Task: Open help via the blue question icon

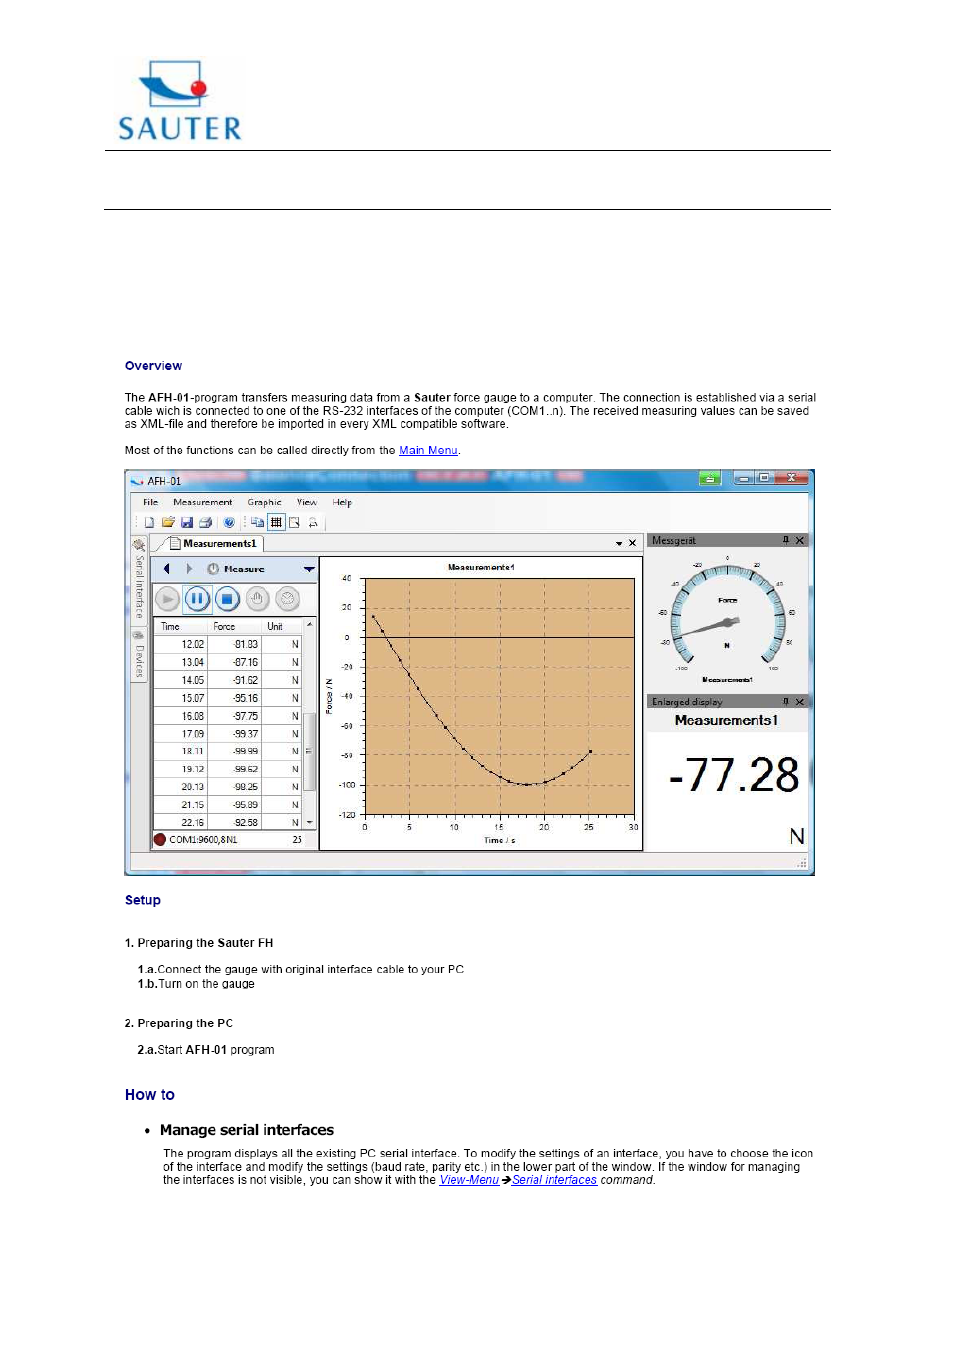Action: coord(229,522)
